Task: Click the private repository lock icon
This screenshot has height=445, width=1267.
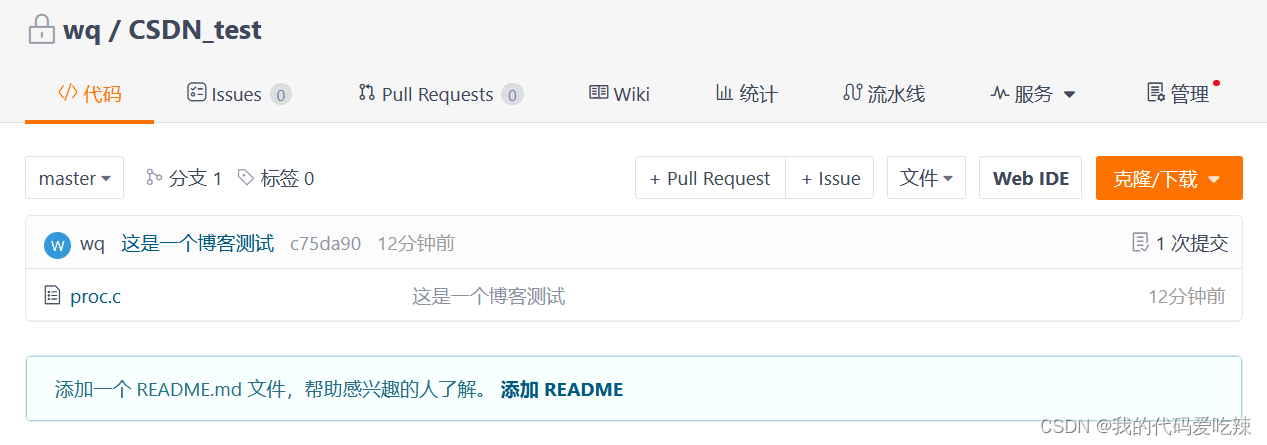Action: (41, 30)
